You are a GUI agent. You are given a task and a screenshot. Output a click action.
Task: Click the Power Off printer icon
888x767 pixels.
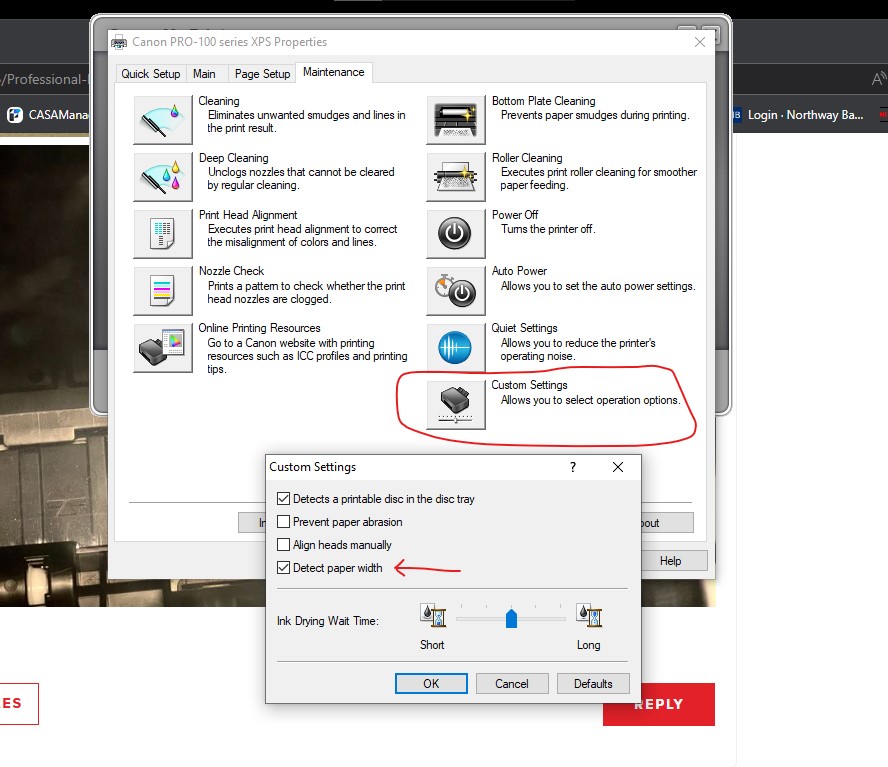point(455,233)
